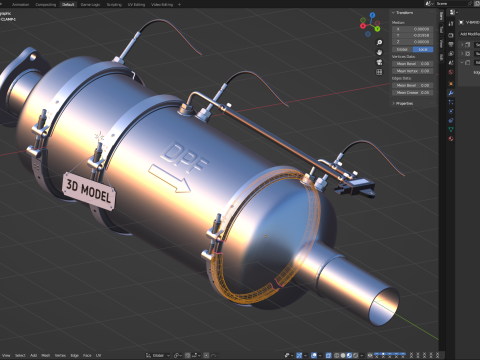The height and width of the screenshot is (360, 480).
Task: Select the Global orientation toggle
Action: click(403, 49)
